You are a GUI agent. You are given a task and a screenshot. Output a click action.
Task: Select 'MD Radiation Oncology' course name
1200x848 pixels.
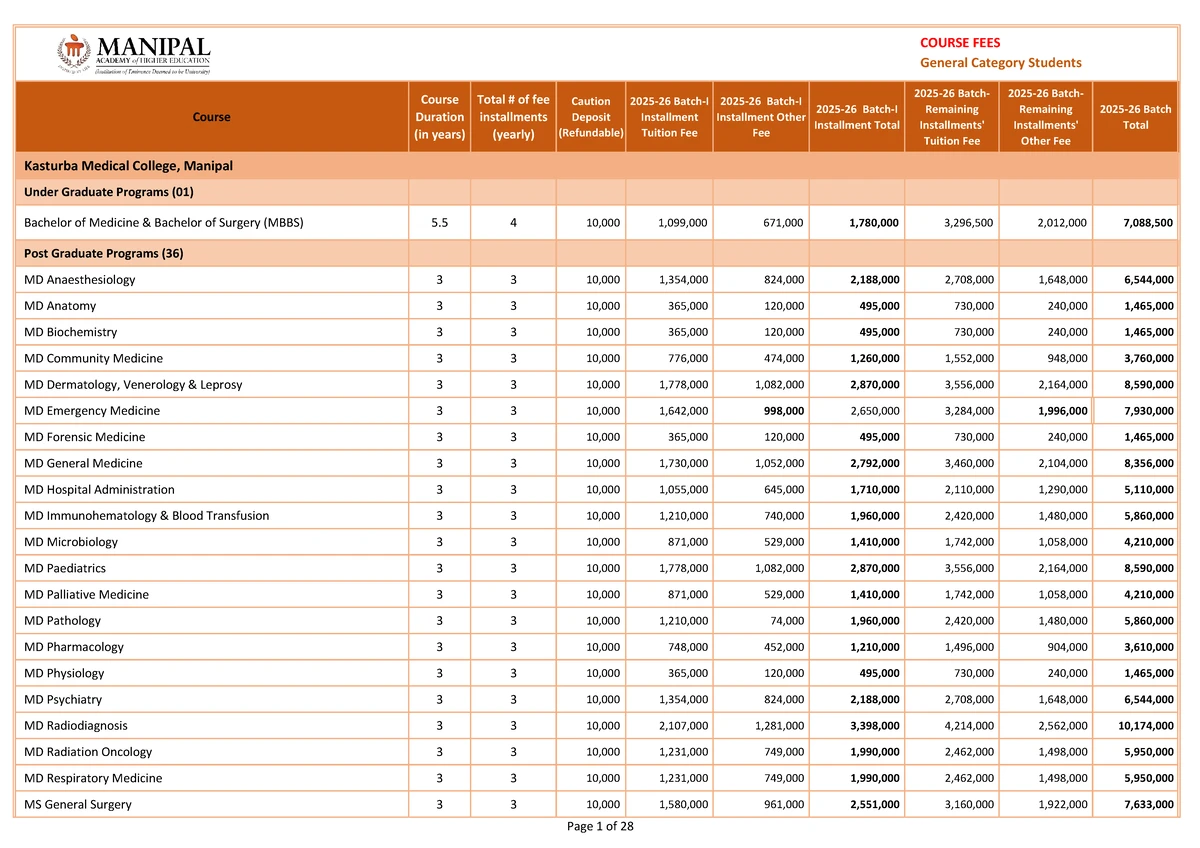tap(88, 752)
